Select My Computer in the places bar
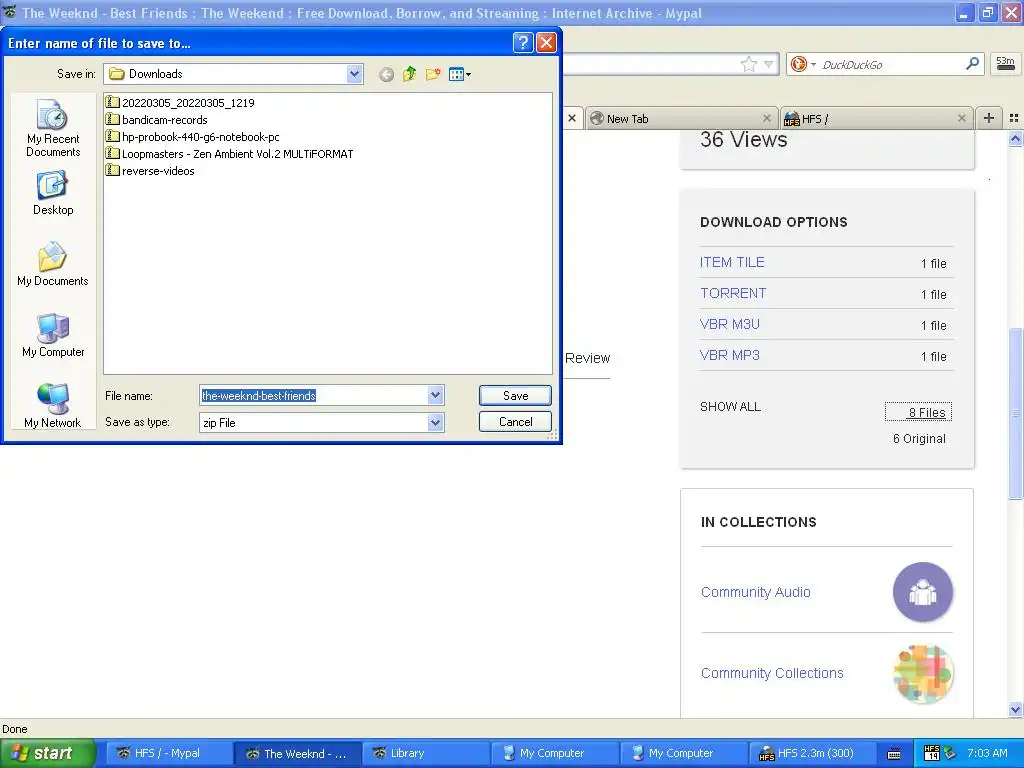Image resolution: width=1024 pixels, height=768 pixels. coord(53,335)
